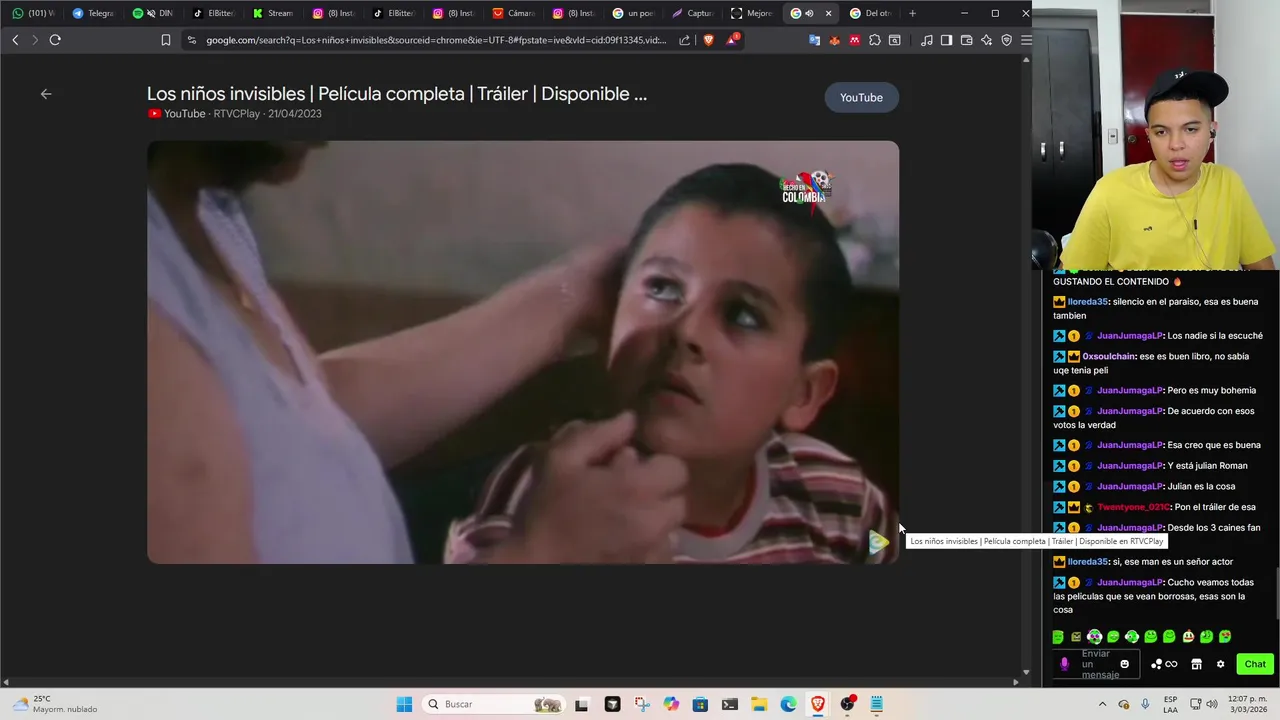Switch to the Stream tab
1280x720 pixels.
[x=273, y=13]
